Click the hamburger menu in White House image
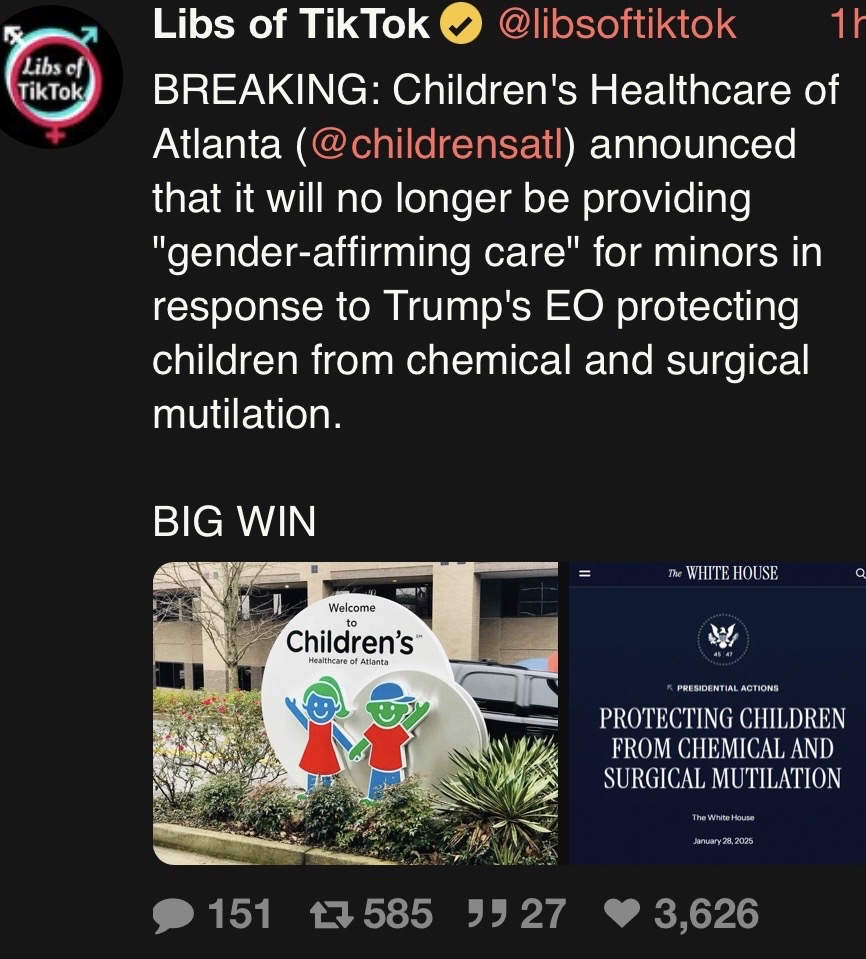The image size is (866, 959). click(x=584, y=573)
